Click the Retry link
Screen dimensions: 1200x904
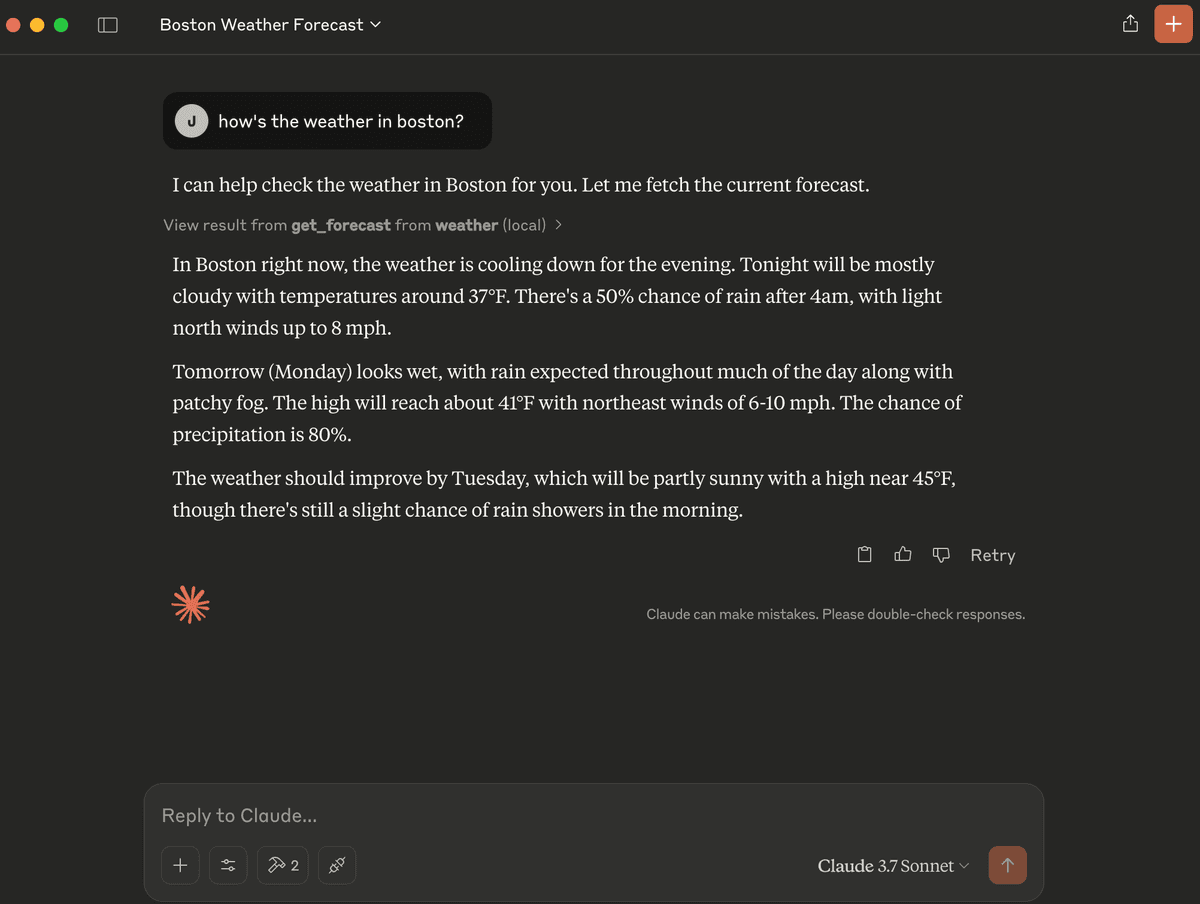pyautogui.click(x=992, y=555)
